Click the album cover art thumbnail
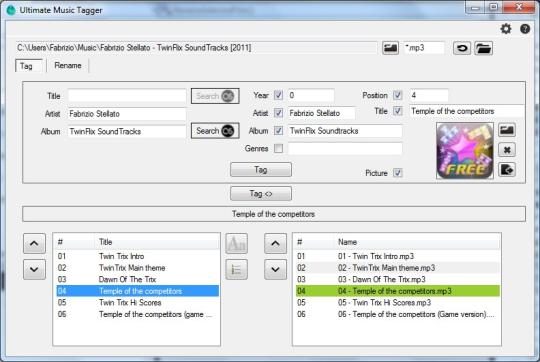This screenshot has height=362, width=540. click(x=465, y=151)
